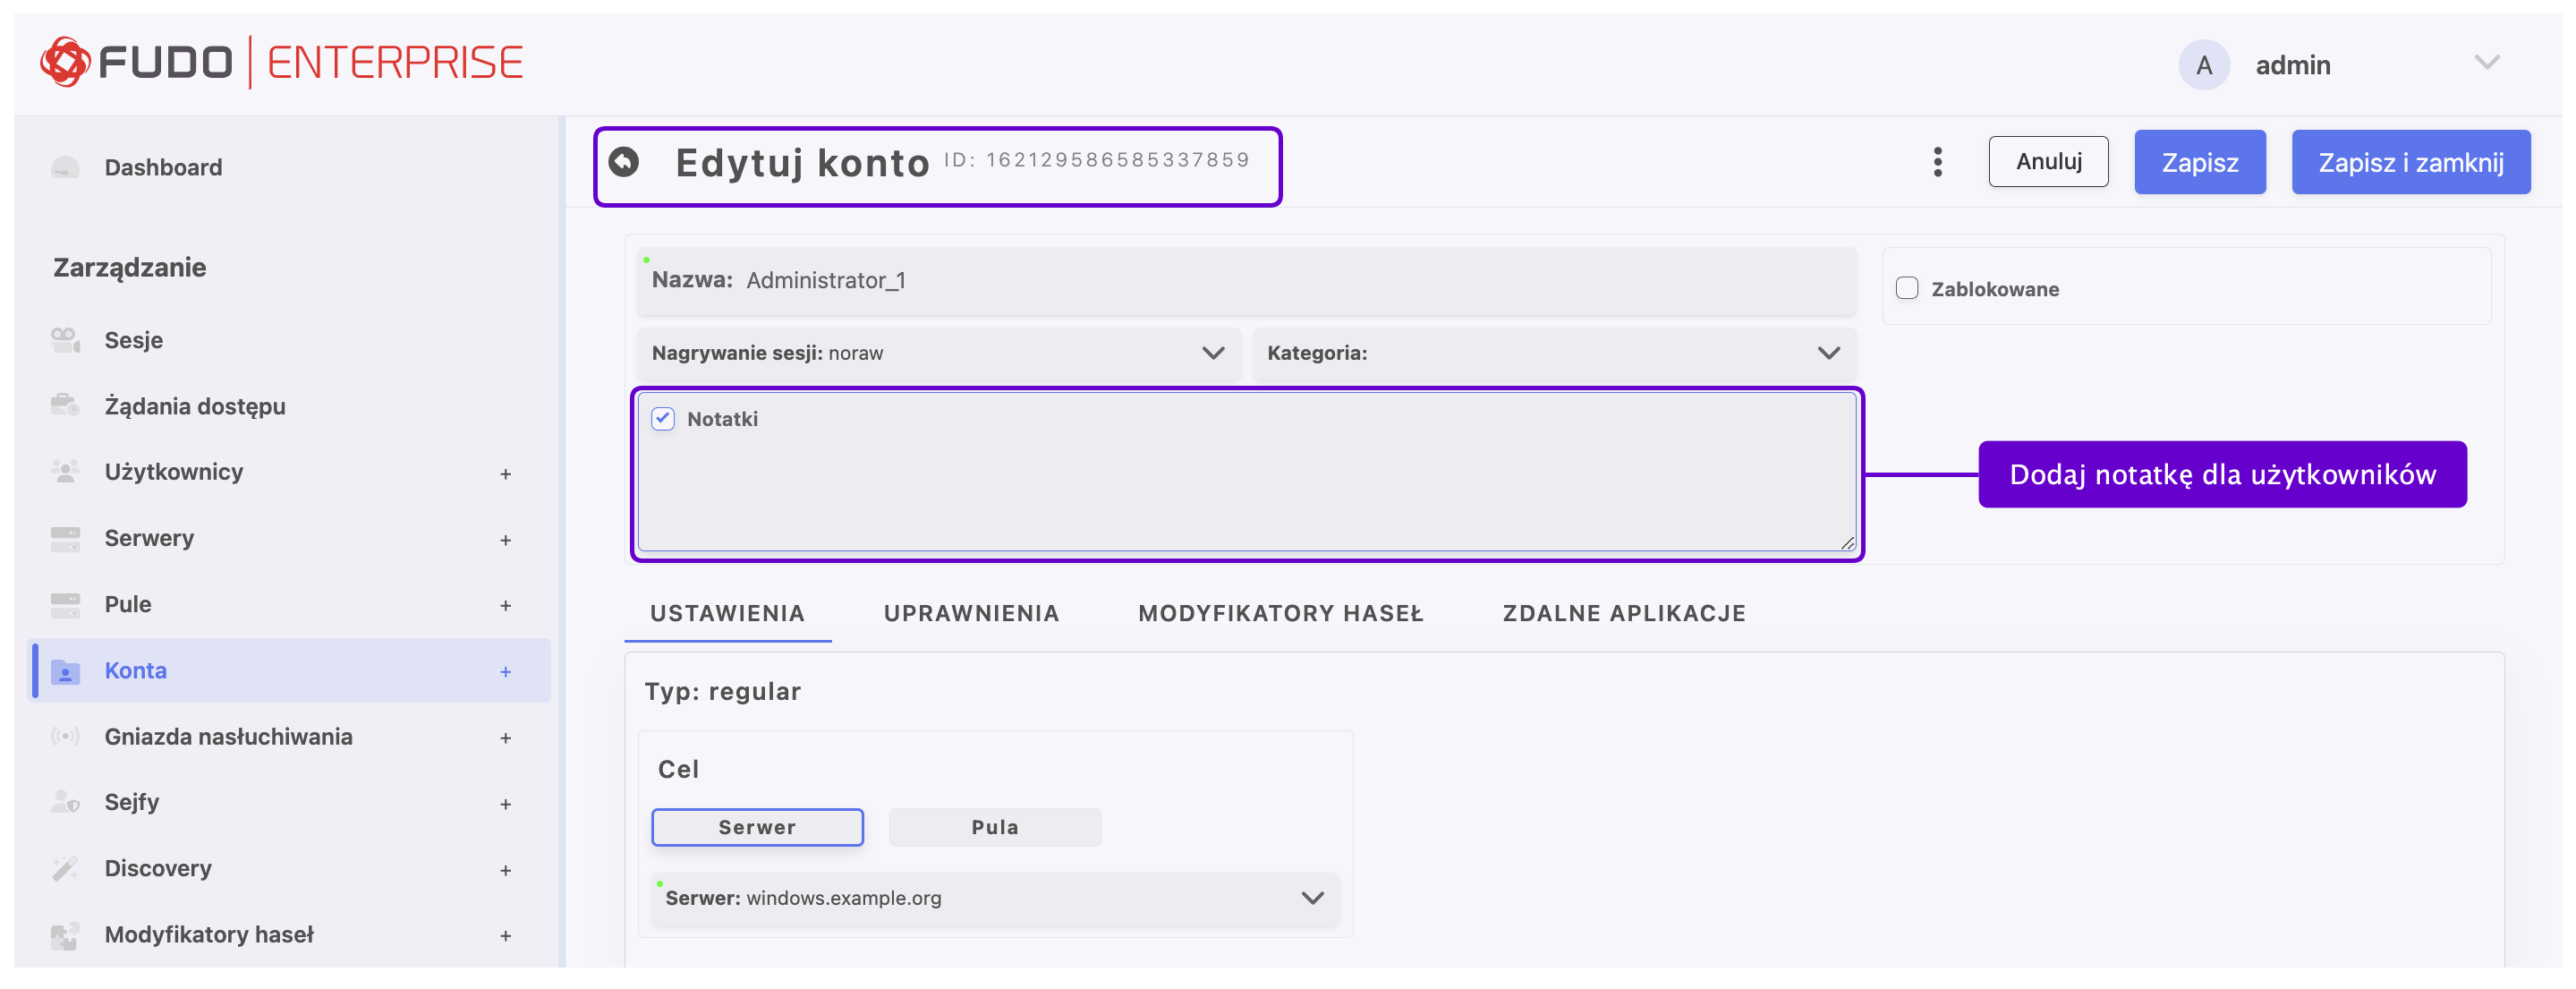Click the Modyfikatory haseł puzzle icon
This screenshot has height=989, width=2576.
coord(66,934)
